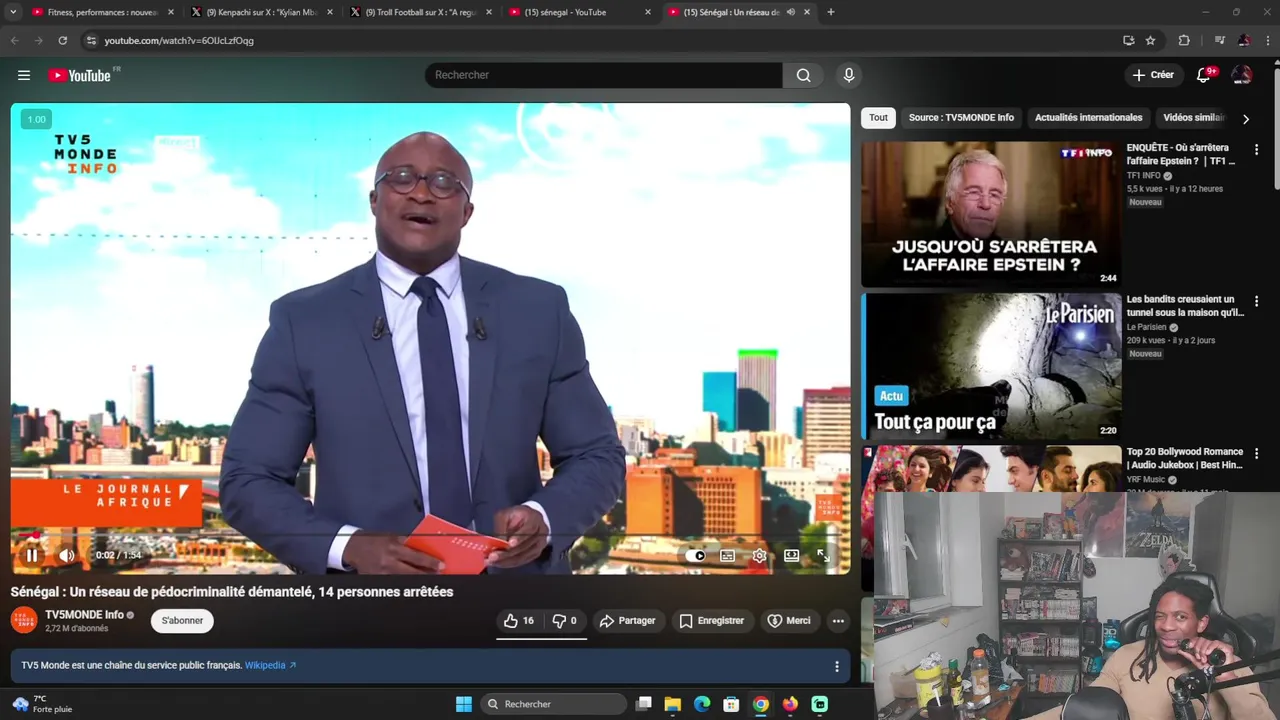Click the Merci thanks button
The image size is (1280, 720).
tap(788, 621)
